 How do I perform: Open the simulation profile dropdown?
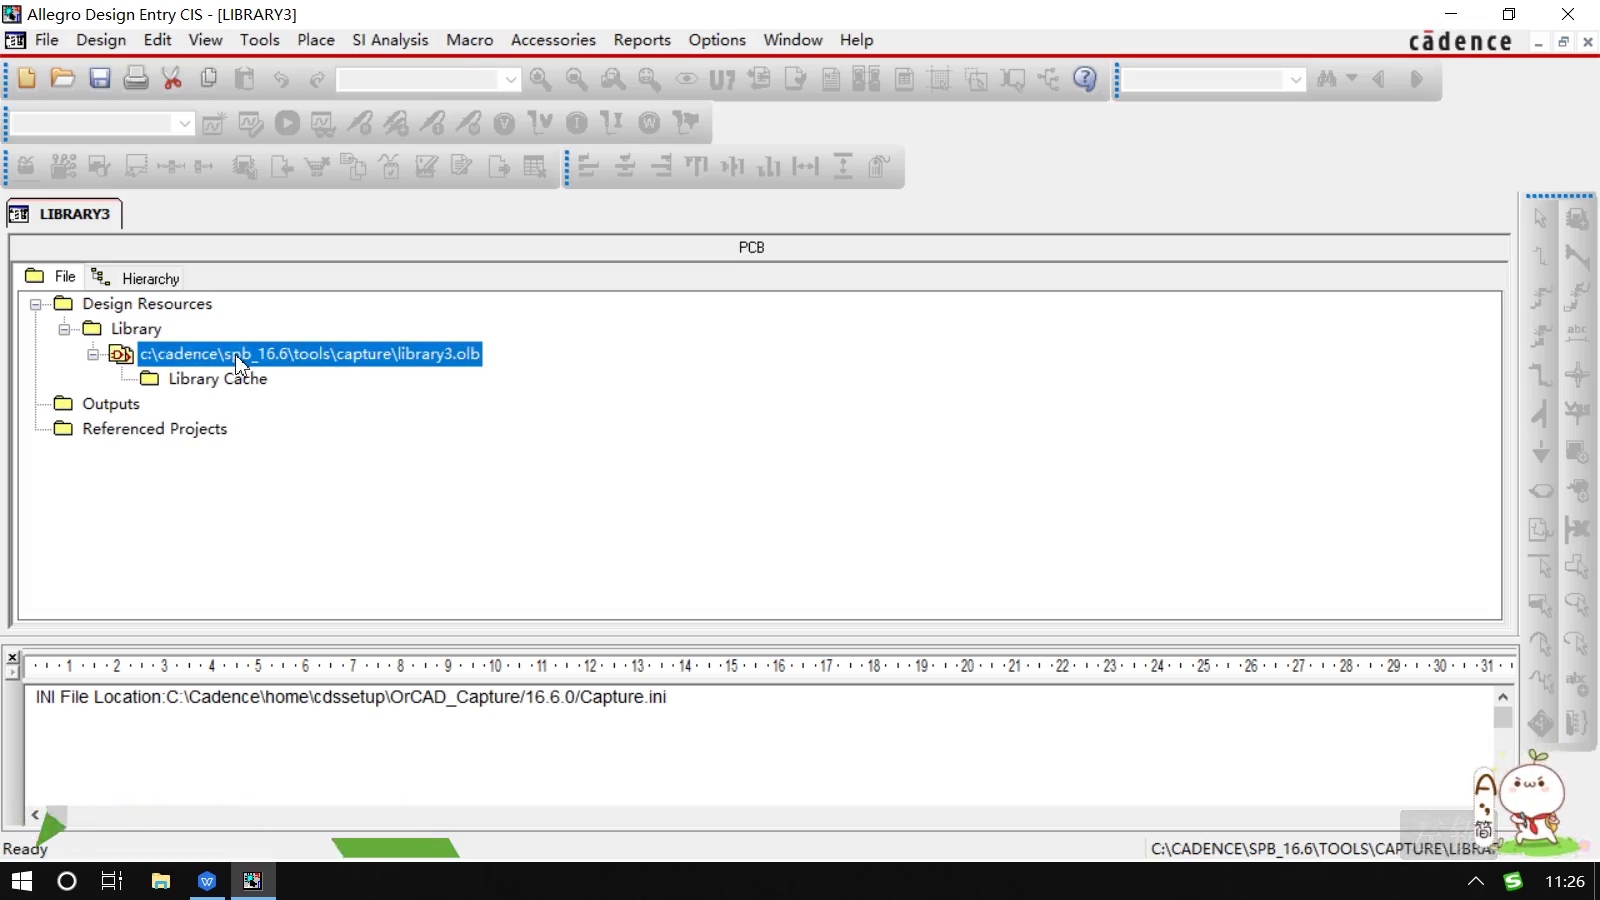pos(184,123)
